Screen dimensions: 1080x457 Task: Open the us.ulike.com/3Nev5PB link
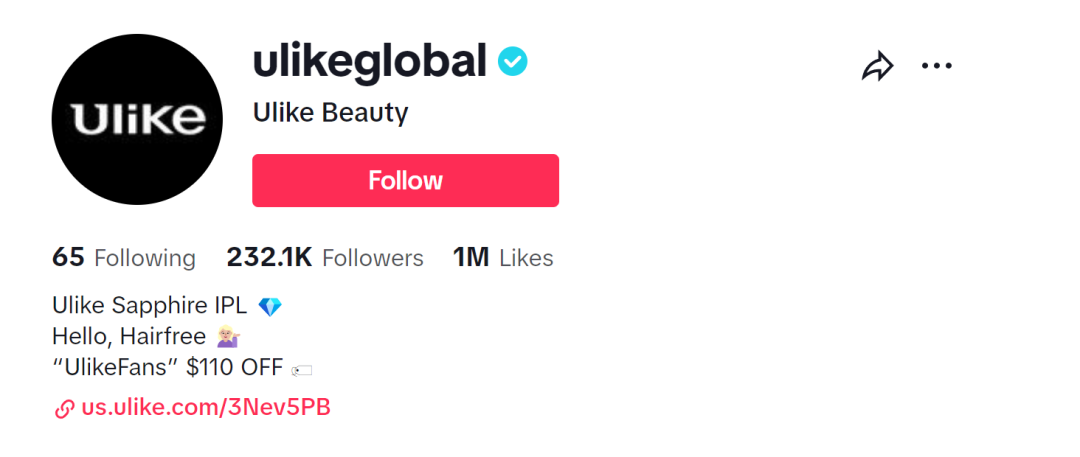[206, 408]
